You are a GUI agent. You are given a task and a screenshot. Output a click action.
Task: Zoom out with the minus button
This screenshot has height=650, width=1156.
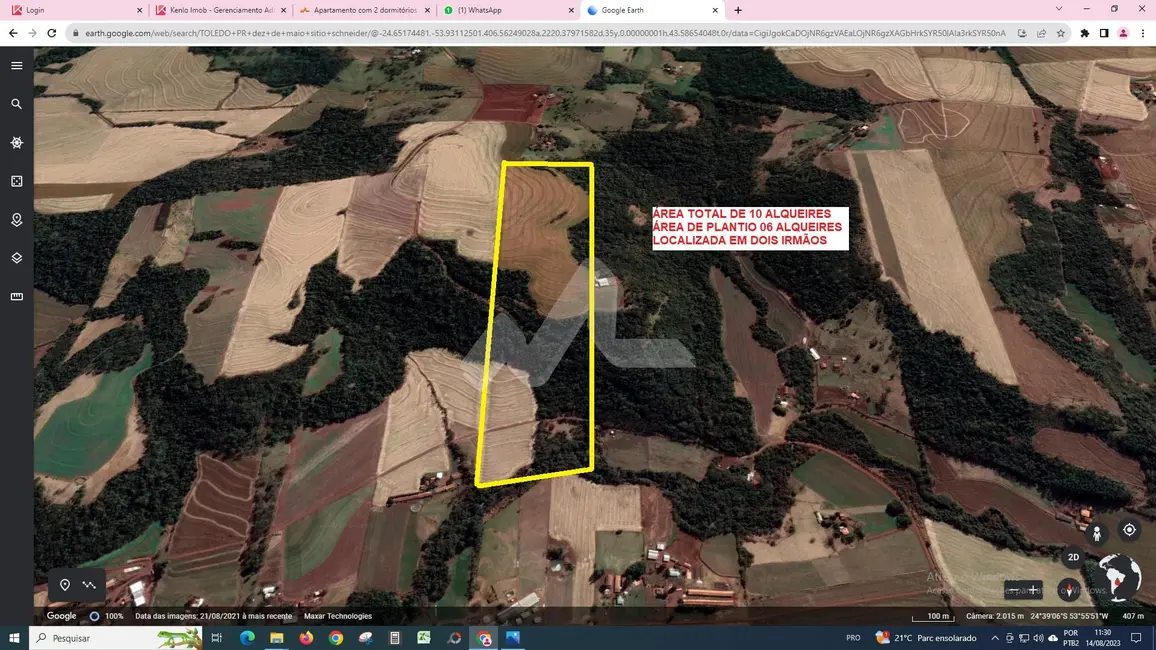[x=1014, y=589]
